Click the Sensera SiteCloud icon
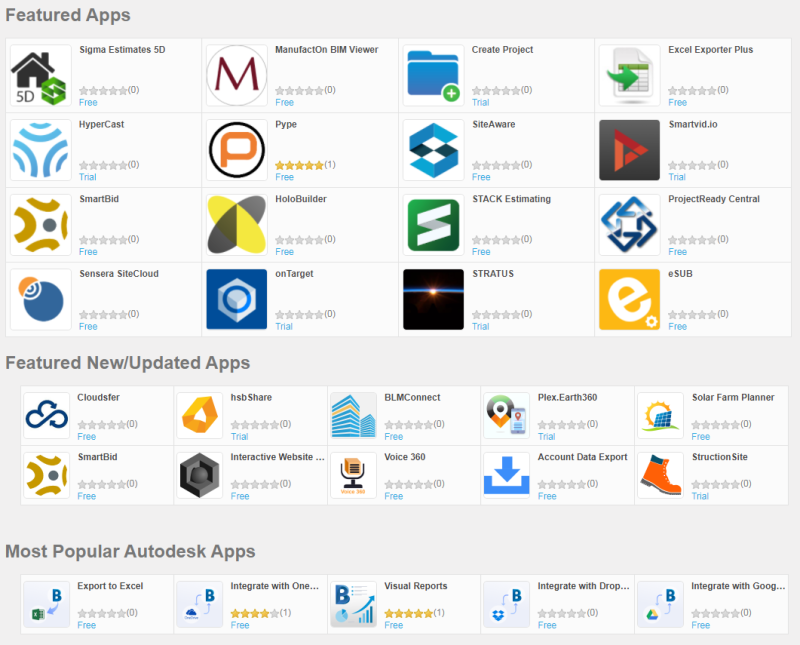This screenshot has height=645, width=800. click(x=40, y=300)
